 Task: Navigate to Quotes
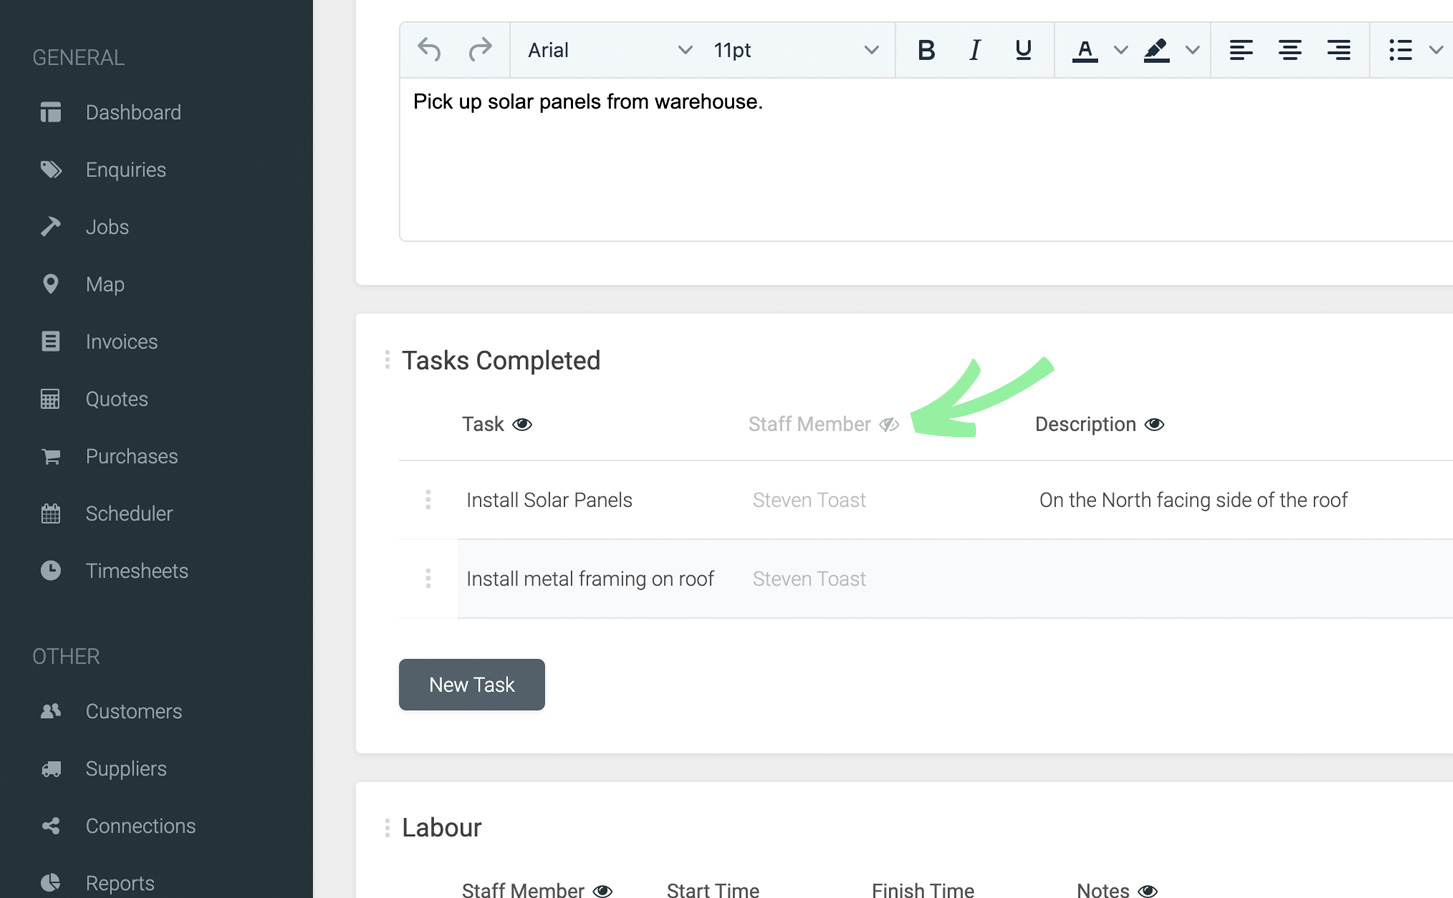coord(116,399)
